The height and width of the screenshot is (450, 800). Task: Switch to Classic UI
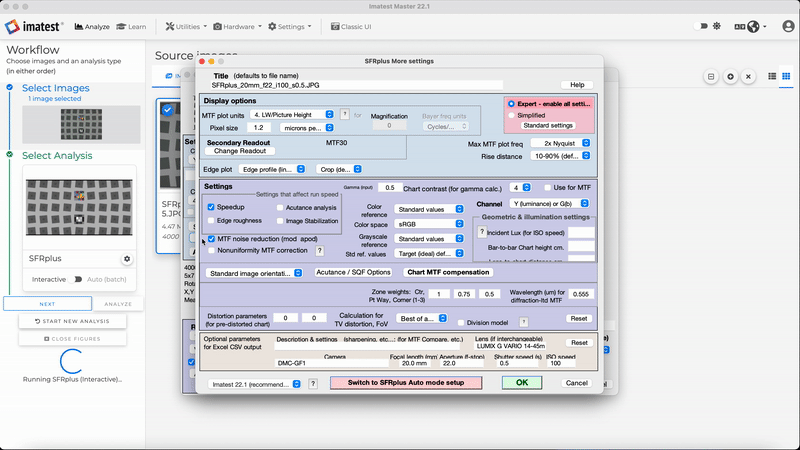coord(351,27)
